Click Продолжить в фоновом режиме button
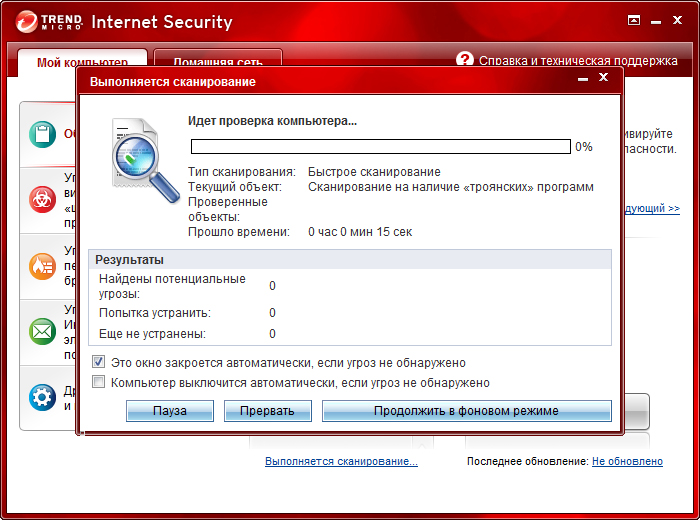This screenshot has height=520, width=700. pos(467,411)
